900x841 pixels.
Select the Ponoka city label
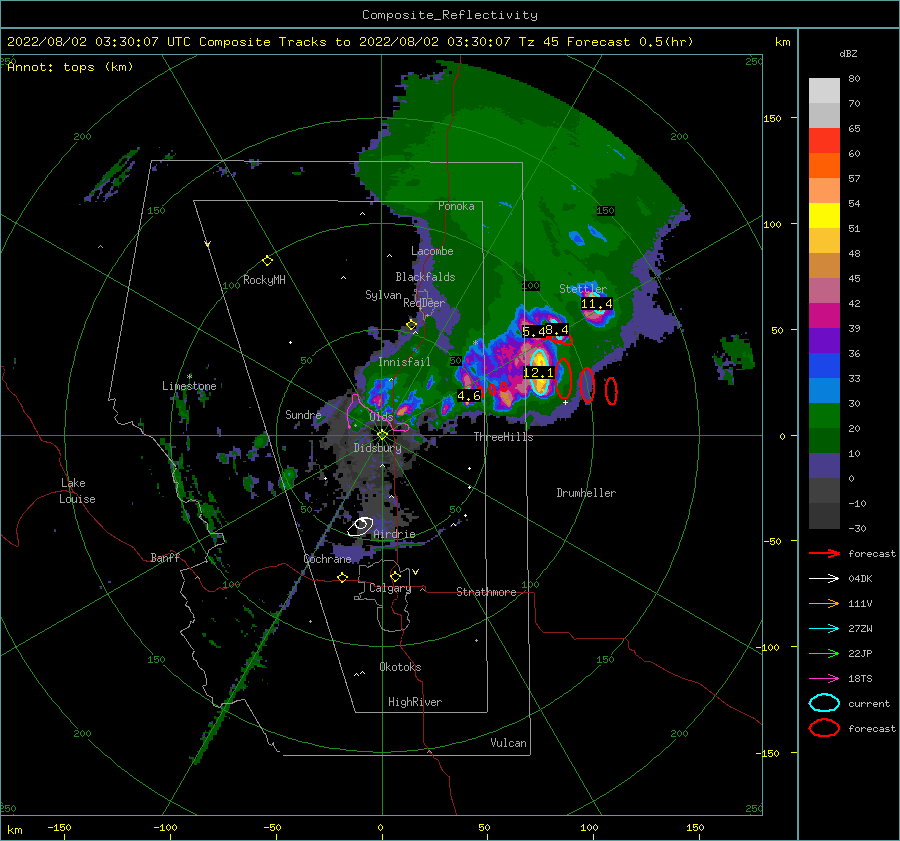click(x=456, y=206)
